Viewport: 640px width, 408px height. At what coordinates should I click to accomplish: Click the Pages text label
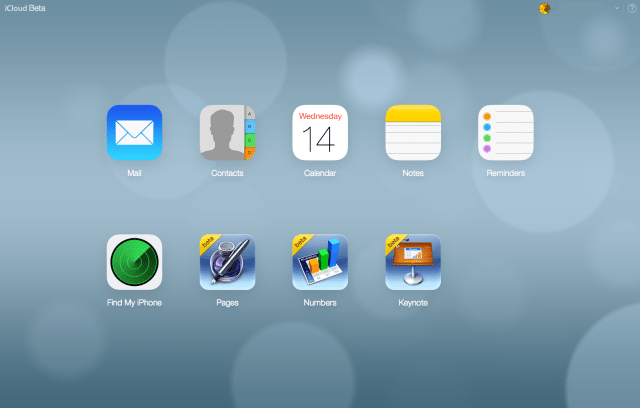coord(227,302)
